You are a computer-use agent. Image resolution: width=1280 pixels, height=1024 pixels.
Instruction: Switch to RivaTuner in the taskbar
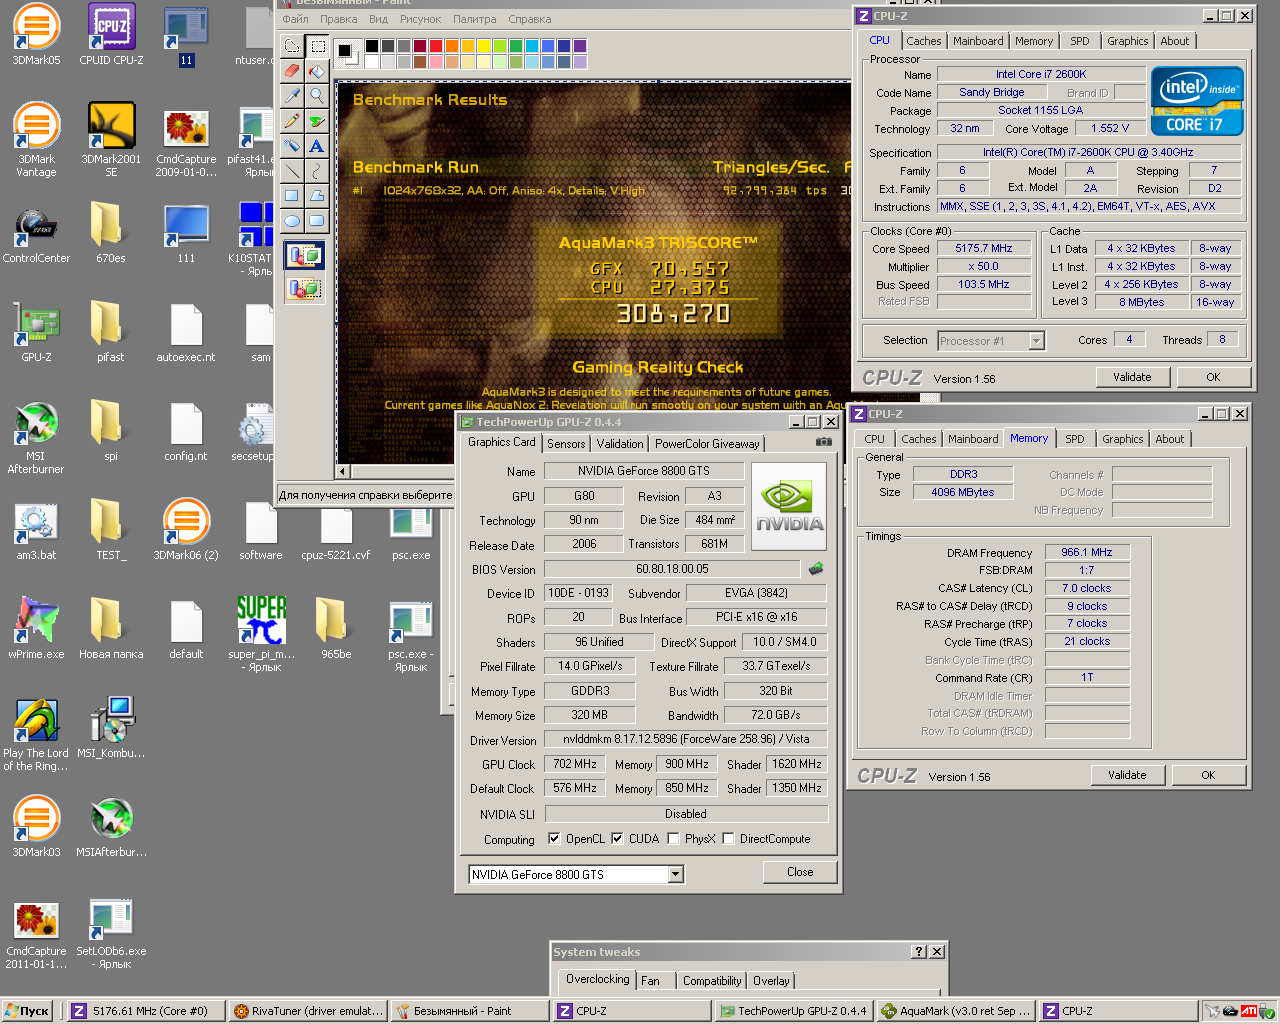(x=308, y=1011)
